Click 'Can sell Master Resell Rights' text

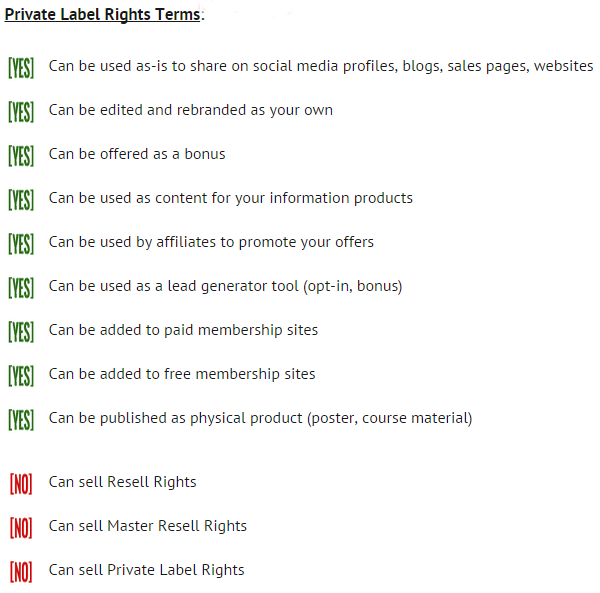tap(148, 526)
